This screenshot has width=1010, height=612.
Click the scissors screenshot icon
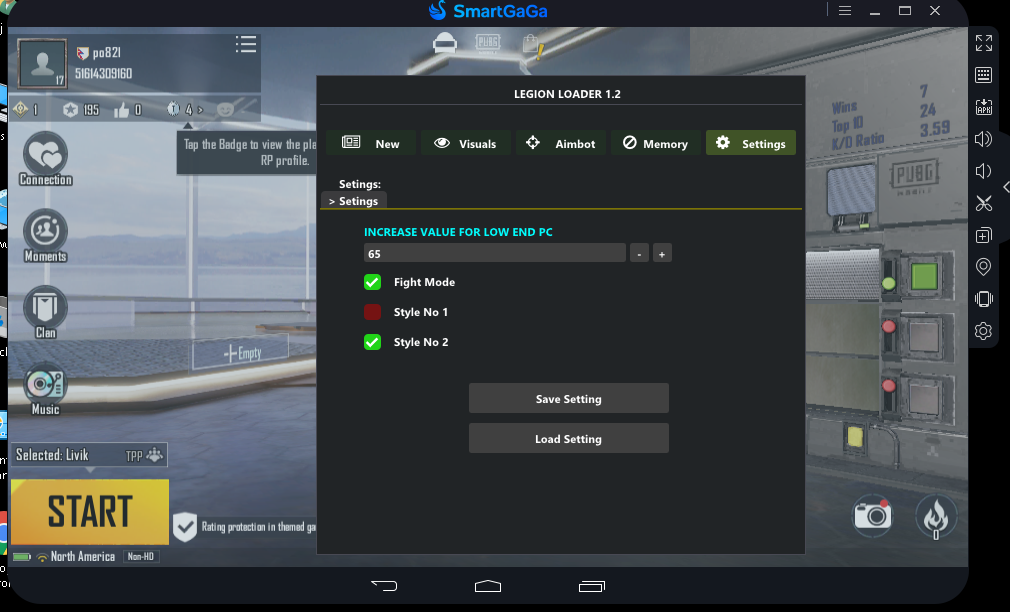click(x=984, y=204)
